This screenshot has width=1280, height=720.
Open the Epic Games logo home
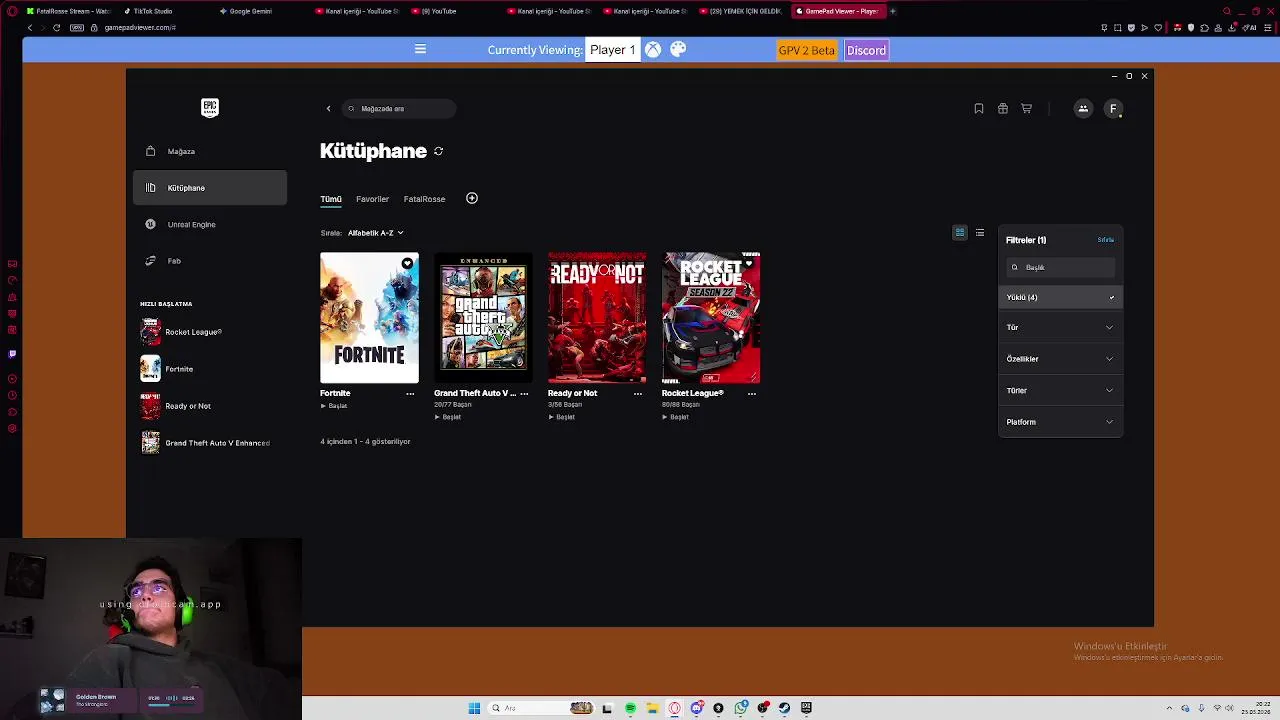coord(210,108)
